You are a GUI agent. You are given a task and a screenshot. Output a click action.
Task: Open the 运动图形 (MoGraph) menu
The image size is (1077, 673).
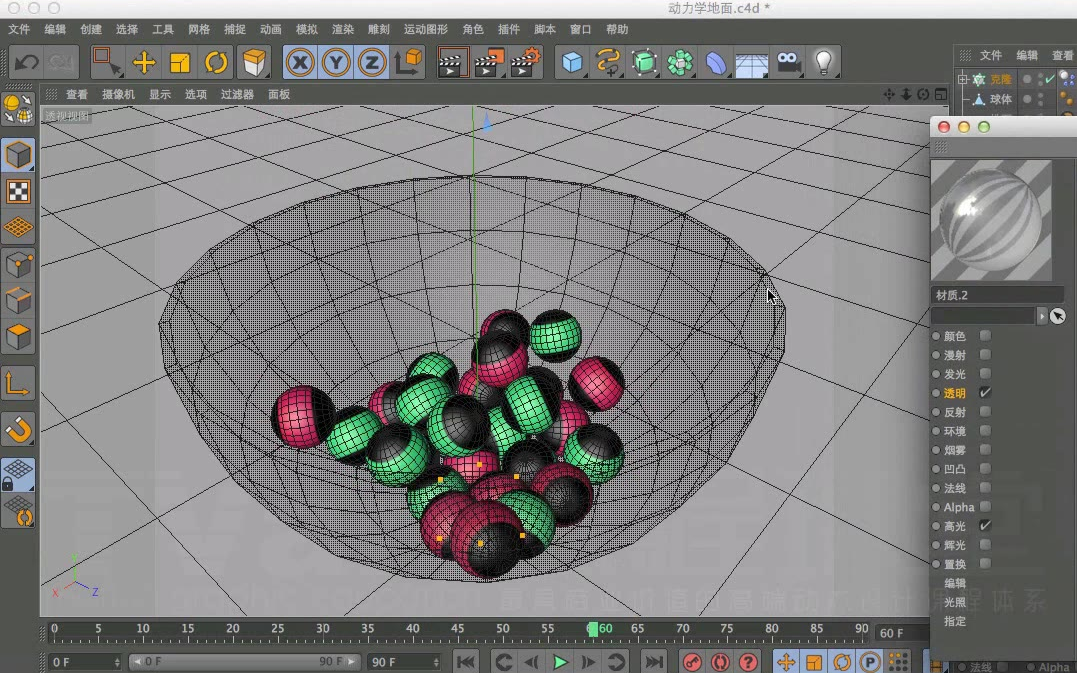(425, 30)
